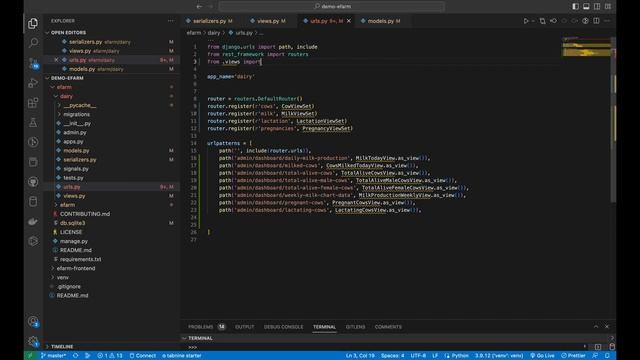Start Go Live server
This screenshot has width=640, height=360.
[542, 356]
